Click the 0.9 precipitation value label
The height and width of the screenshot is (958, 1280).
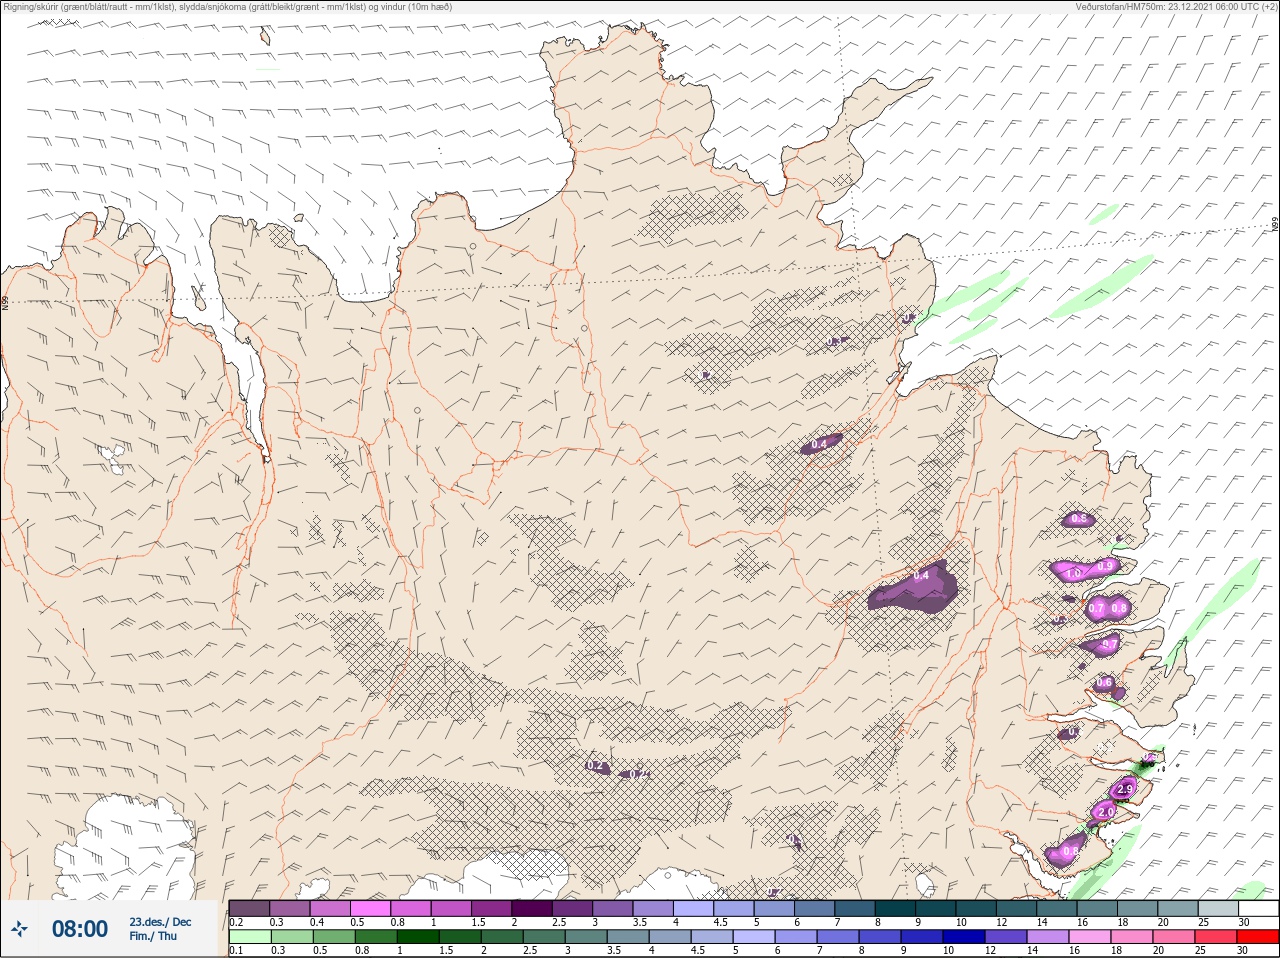[1105, 566]
